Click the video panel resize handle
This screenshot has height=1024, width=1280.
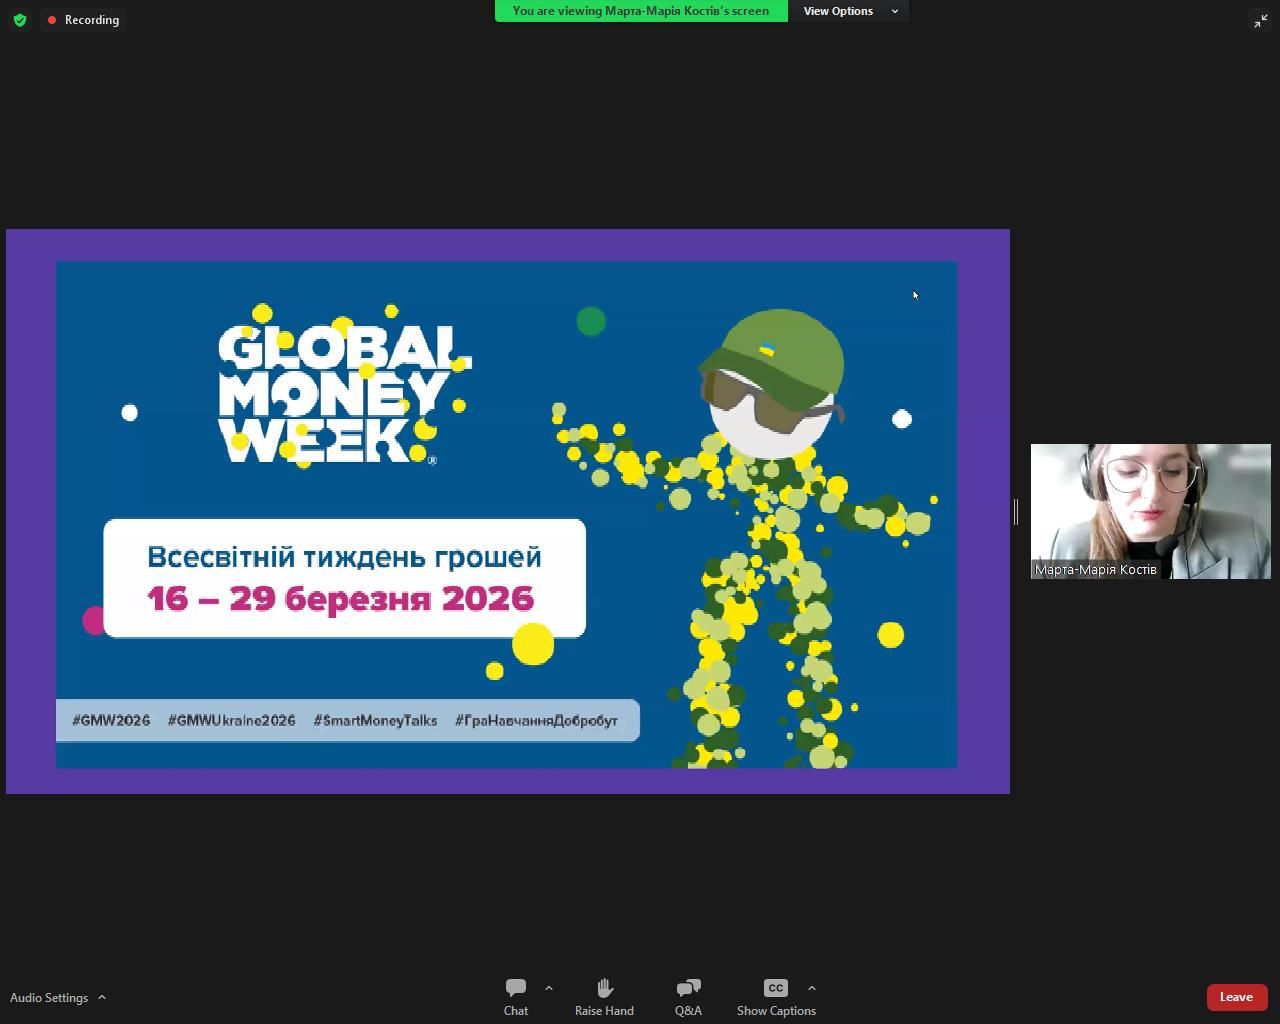(1016, 512)
